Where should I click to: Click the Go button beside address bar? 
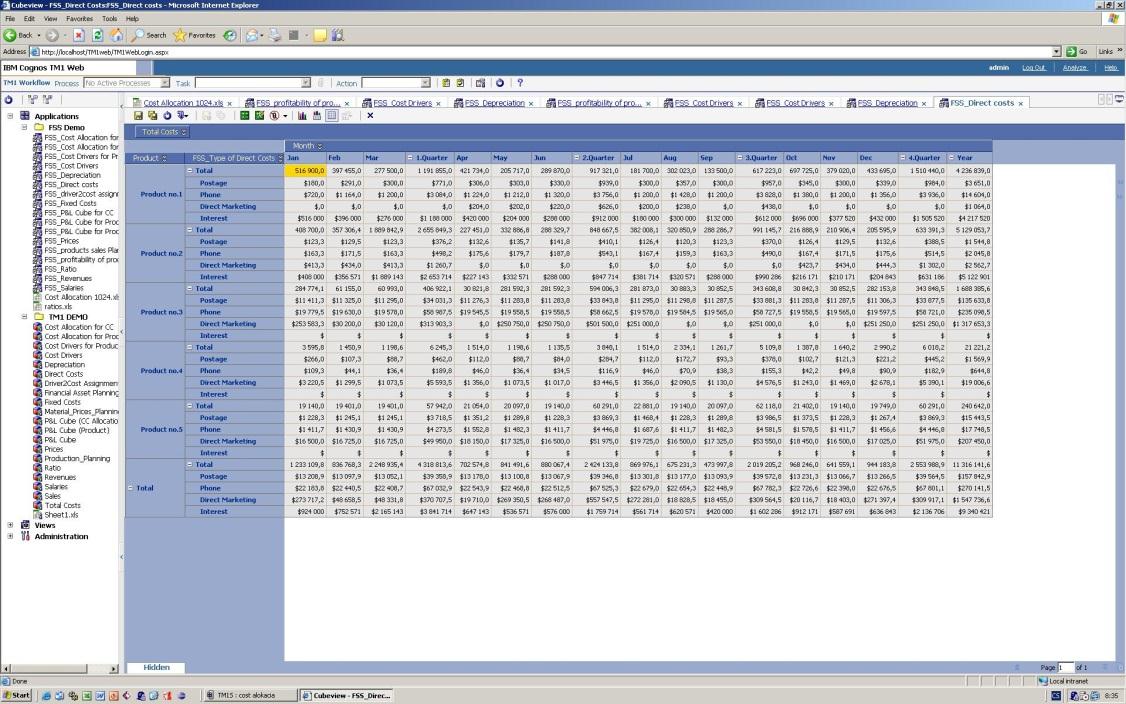1077,52
